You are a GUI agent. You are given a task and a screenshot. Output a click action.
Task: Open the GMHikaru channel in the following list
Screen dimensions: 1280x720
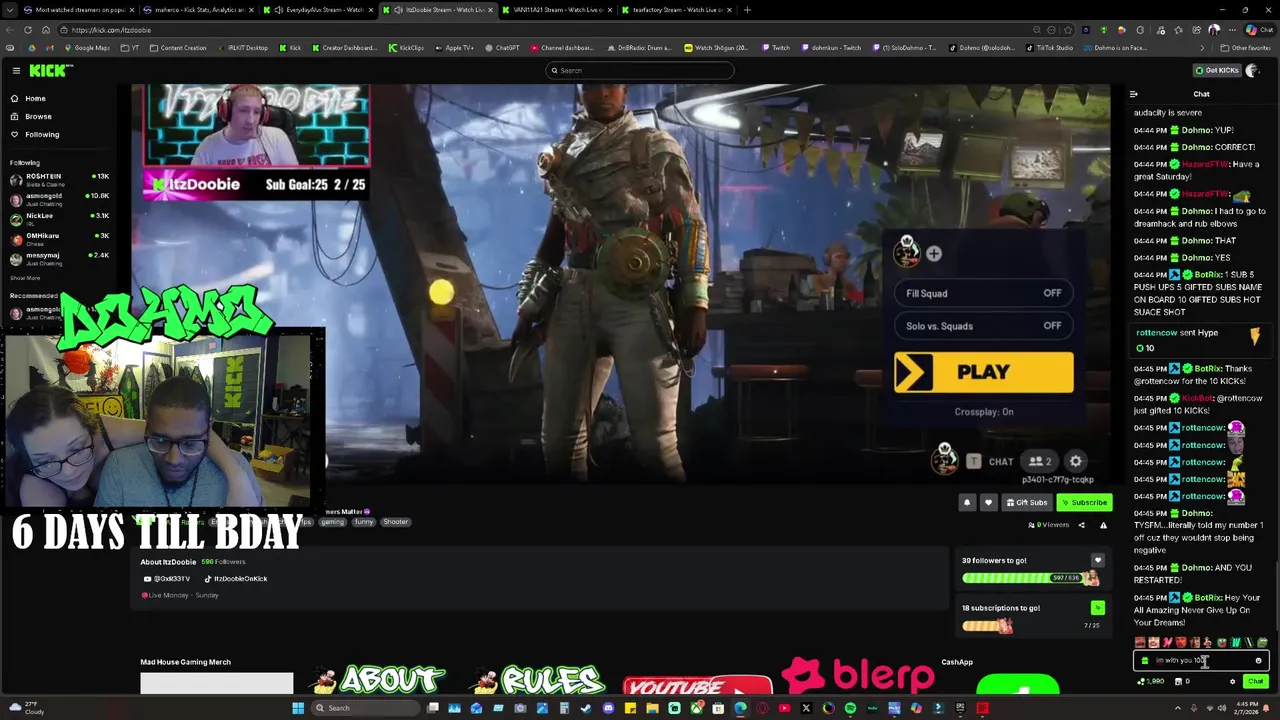click(60, 238)
